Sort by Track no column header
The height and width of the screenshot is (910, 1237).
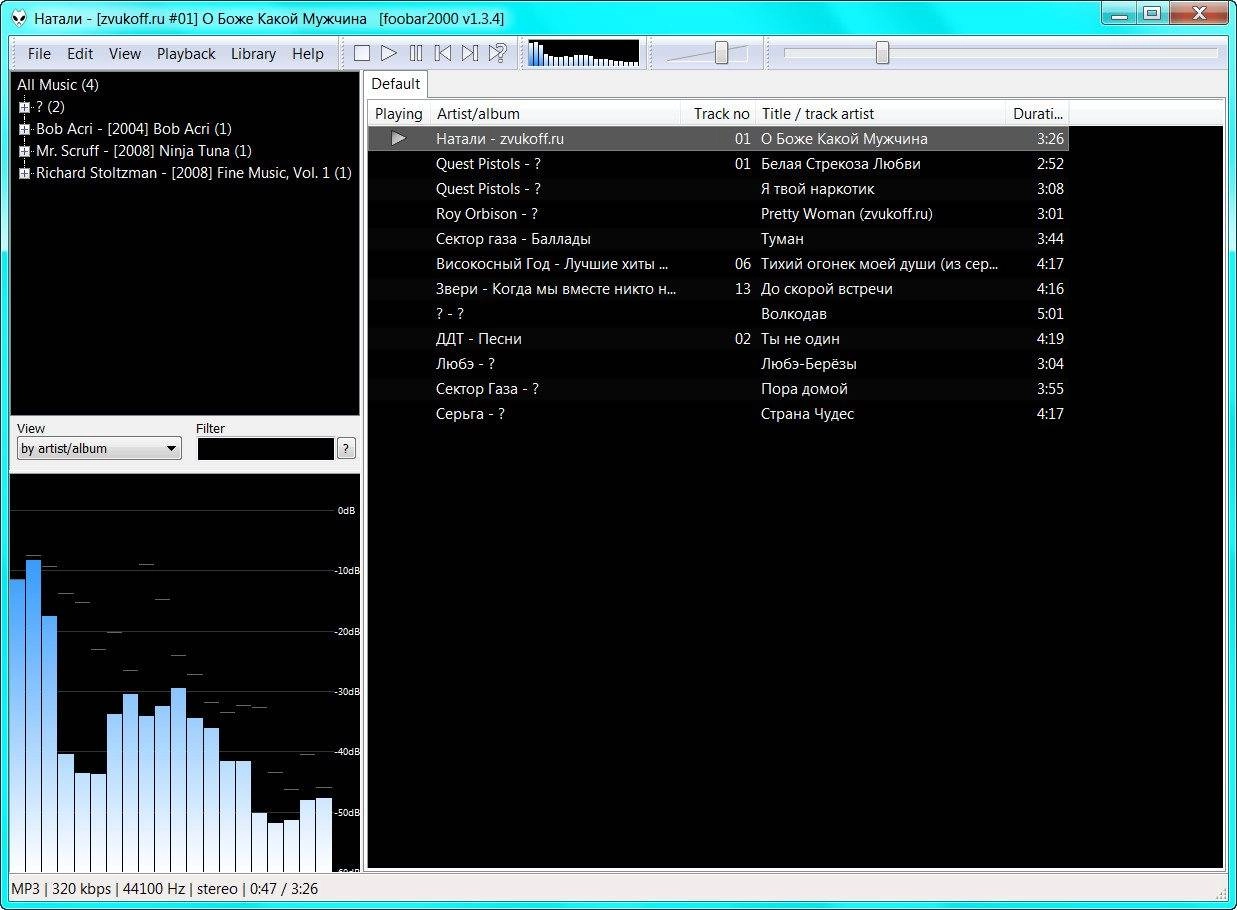718,114
